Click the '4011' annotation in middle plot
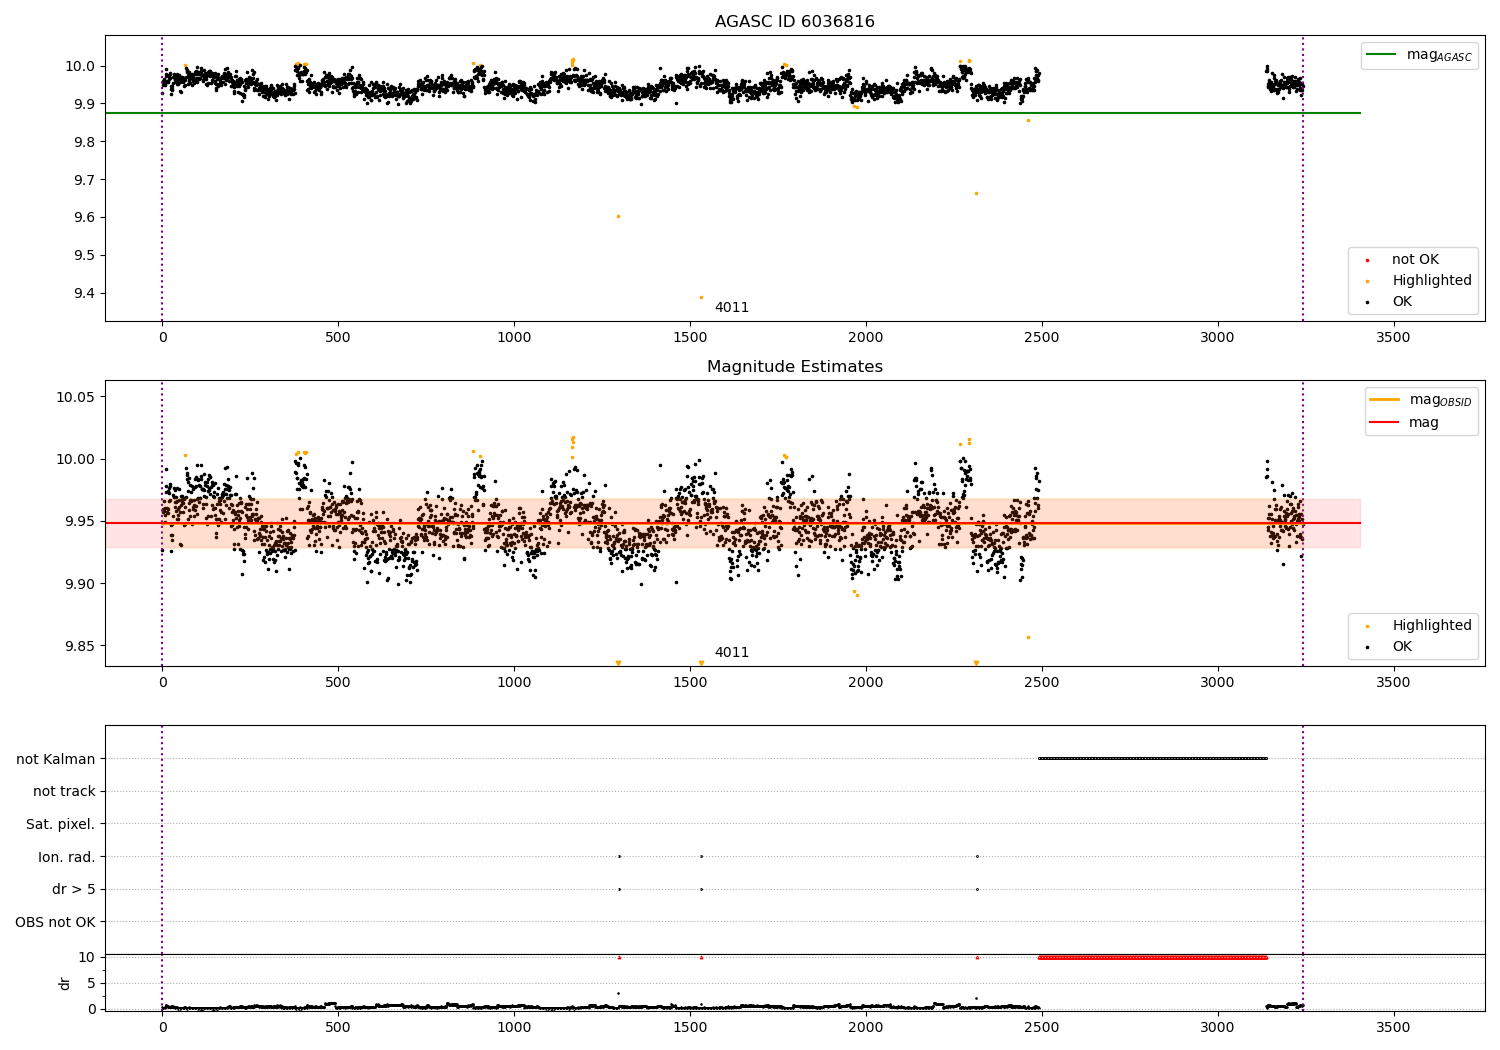1500x1050 pixels. coord(732,653)
